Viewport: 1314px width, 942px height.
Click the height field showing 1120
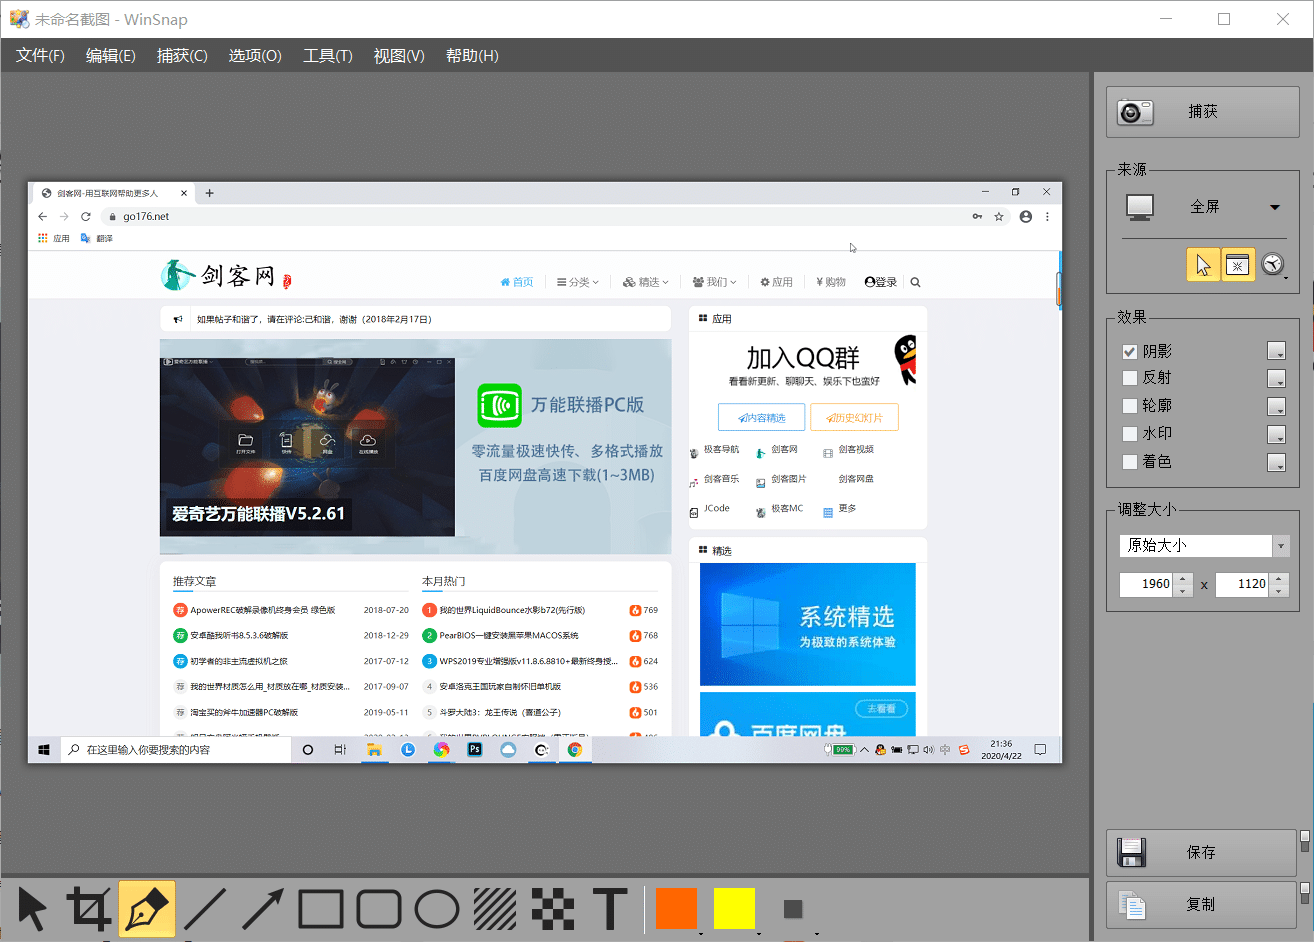[1242, 584]
